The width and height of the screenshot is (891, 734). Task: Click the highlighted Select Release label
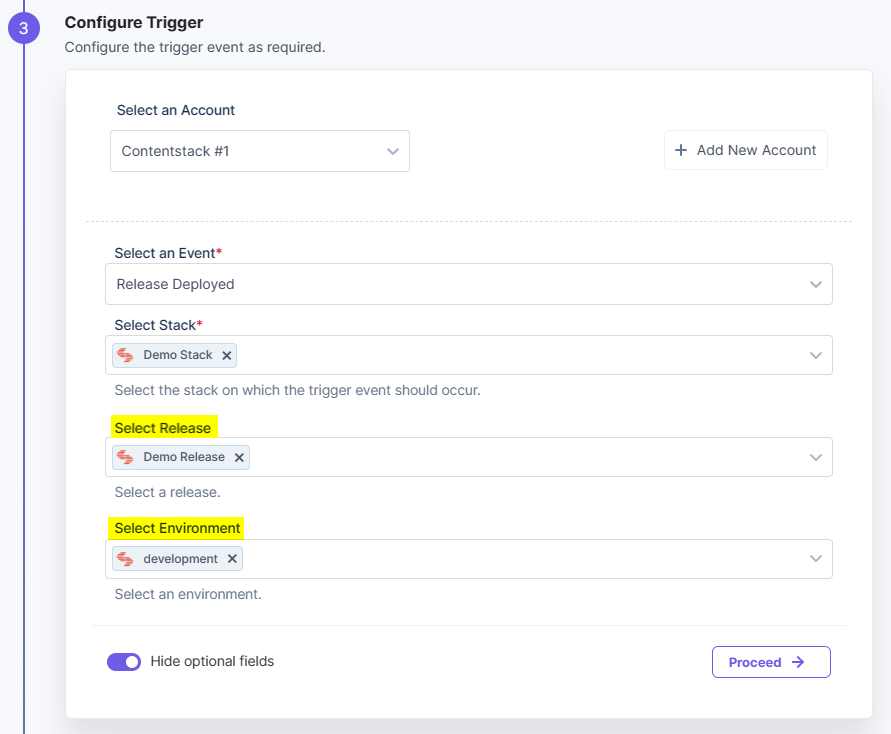tap(163, 427)
